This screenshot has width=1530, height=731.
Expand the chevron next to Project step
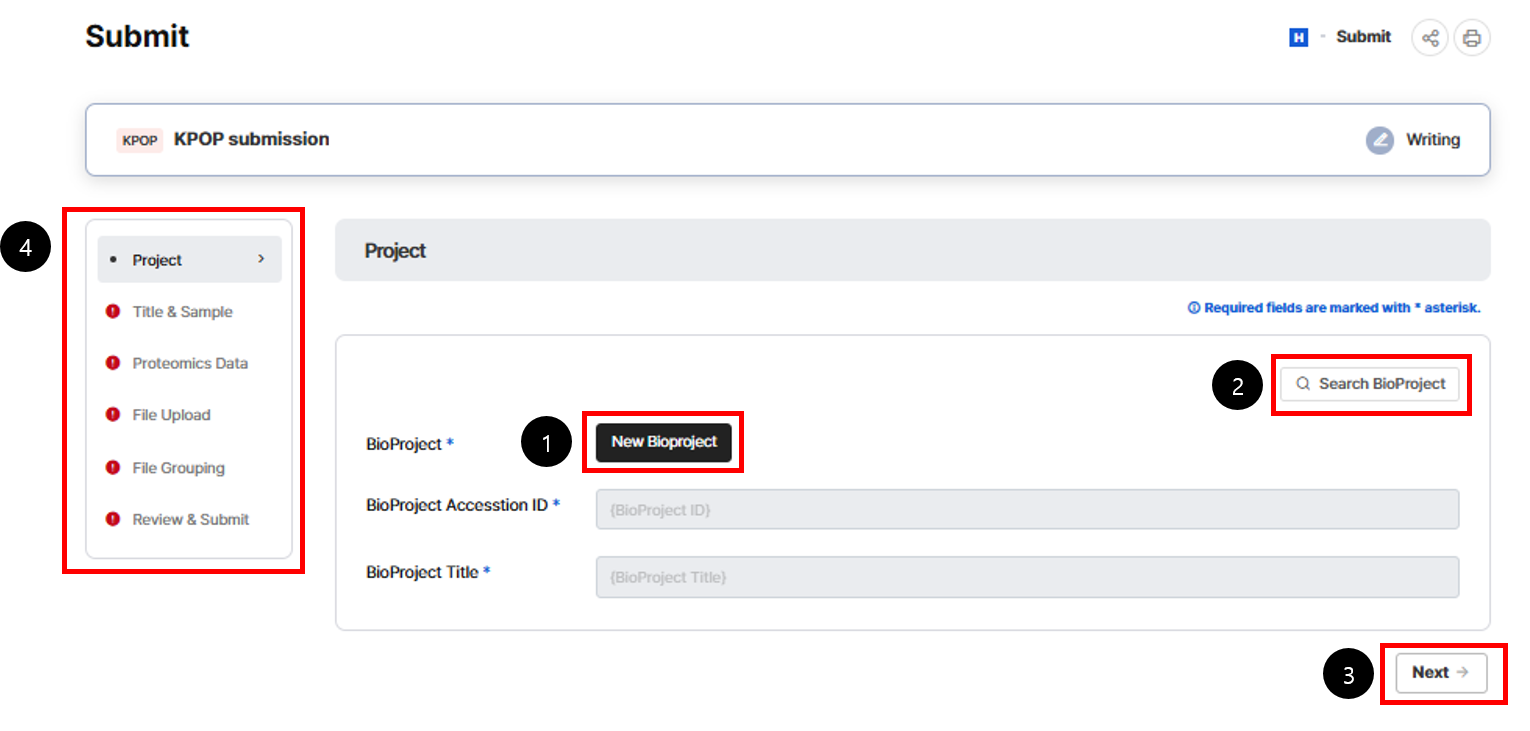[261, 259]
